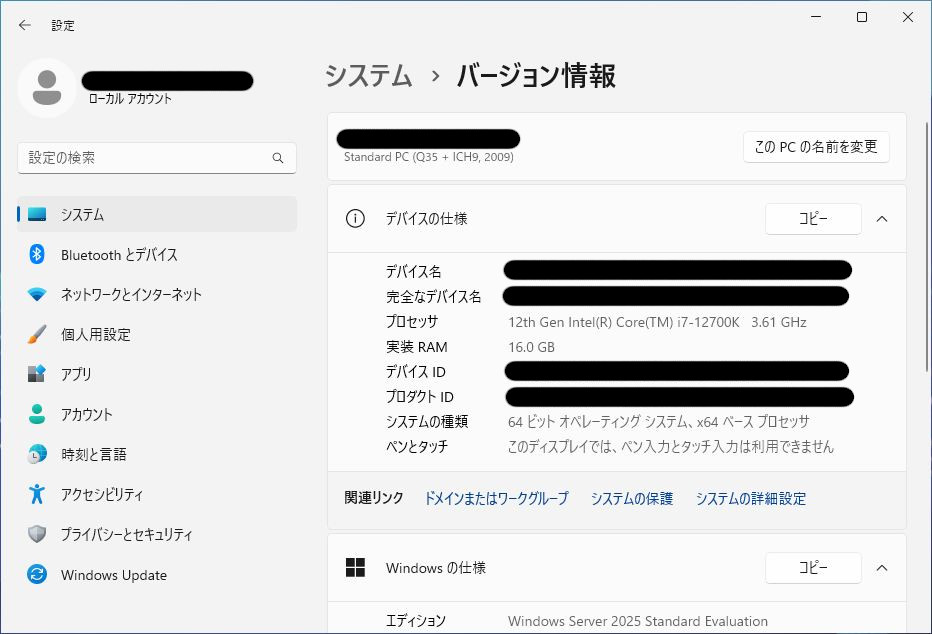Click the Standard PC (Q35 + ICH9, 2009) text
The width and height of the screenshot is (932, 634).
(429, 157)
